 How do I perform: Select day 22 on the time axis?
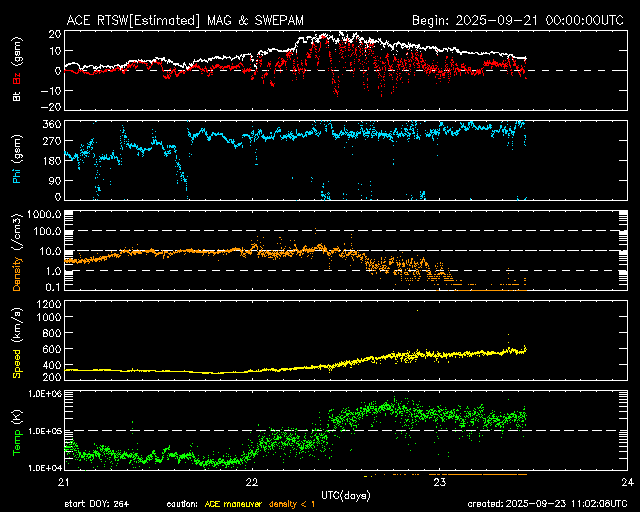coord(251,481)
